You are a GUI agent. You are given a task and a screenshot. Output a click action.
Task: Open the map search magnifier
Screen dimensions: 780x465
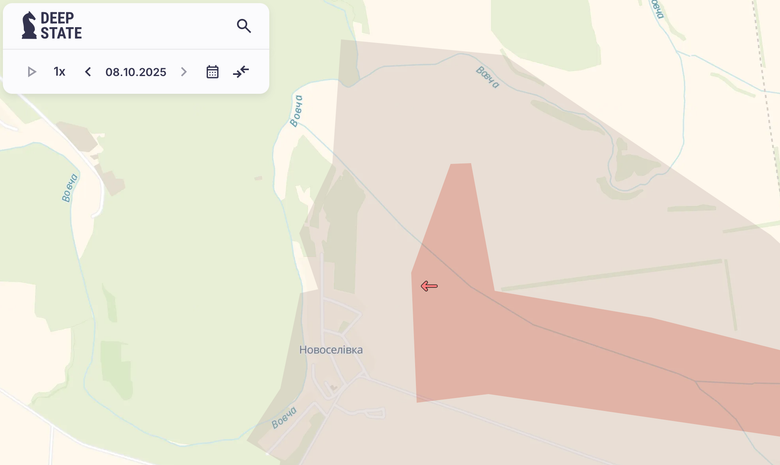pyautogui.click(x=243, y=26)
